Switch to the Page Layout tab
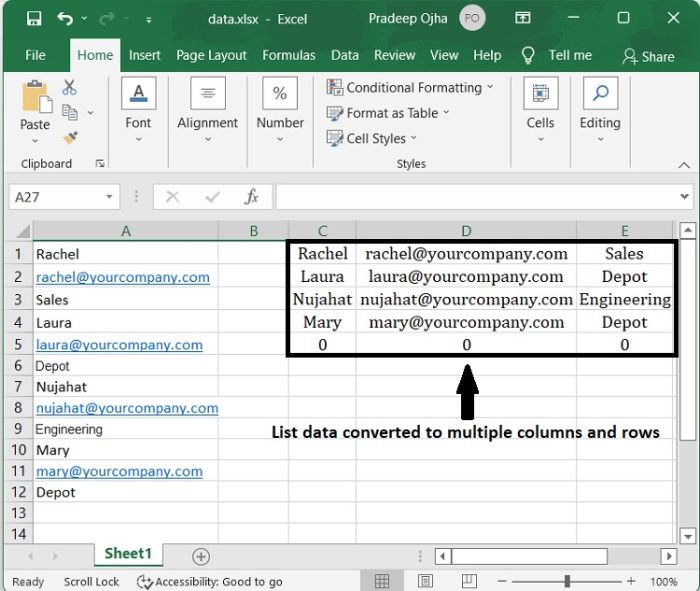Screen dimensions: 700x591 point(212,55)
